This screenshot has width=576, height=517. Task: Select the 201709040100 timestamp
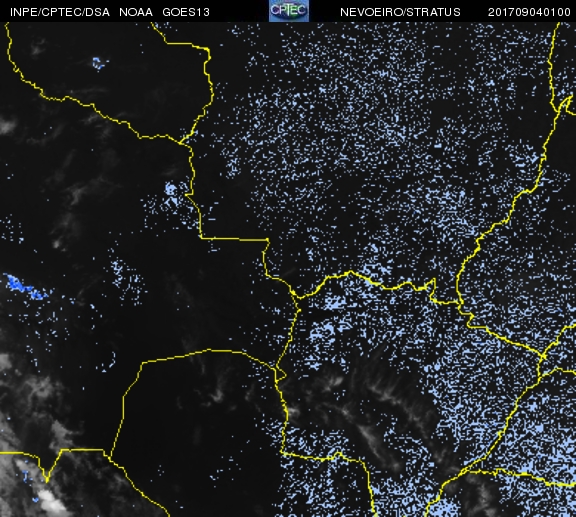click(529, 12)
